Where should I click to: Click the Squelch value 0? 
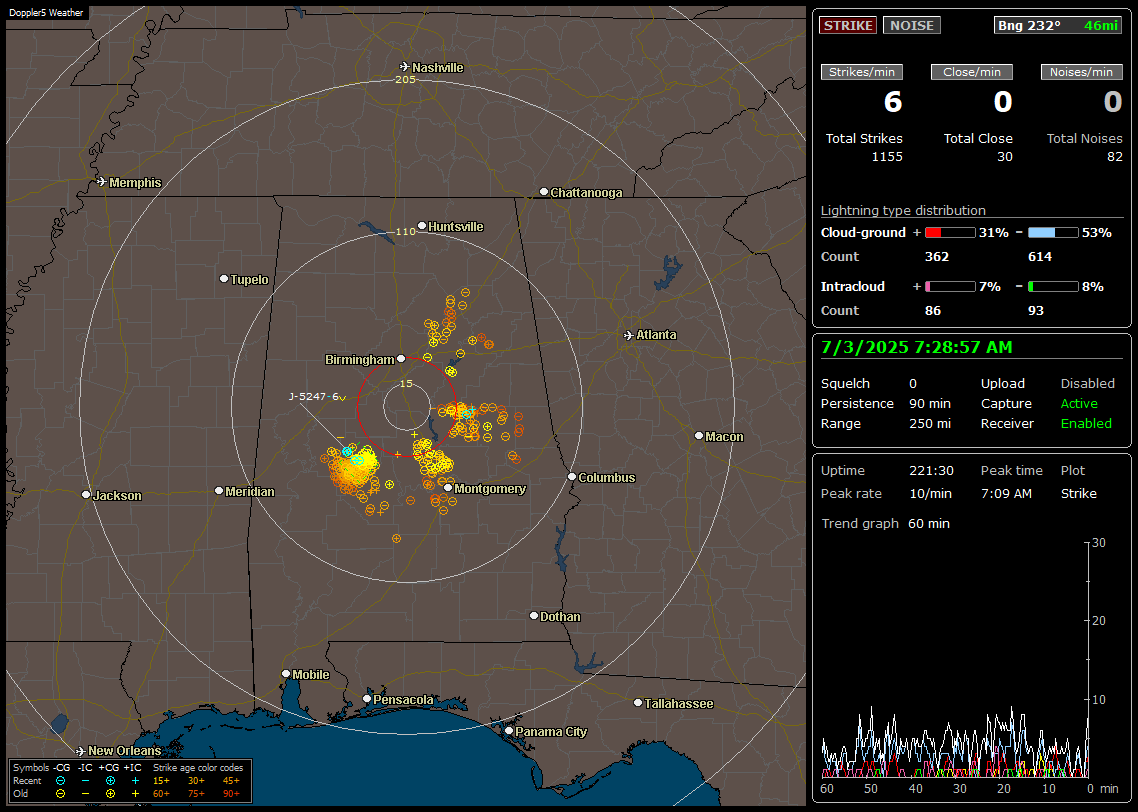tap(913, 384)
